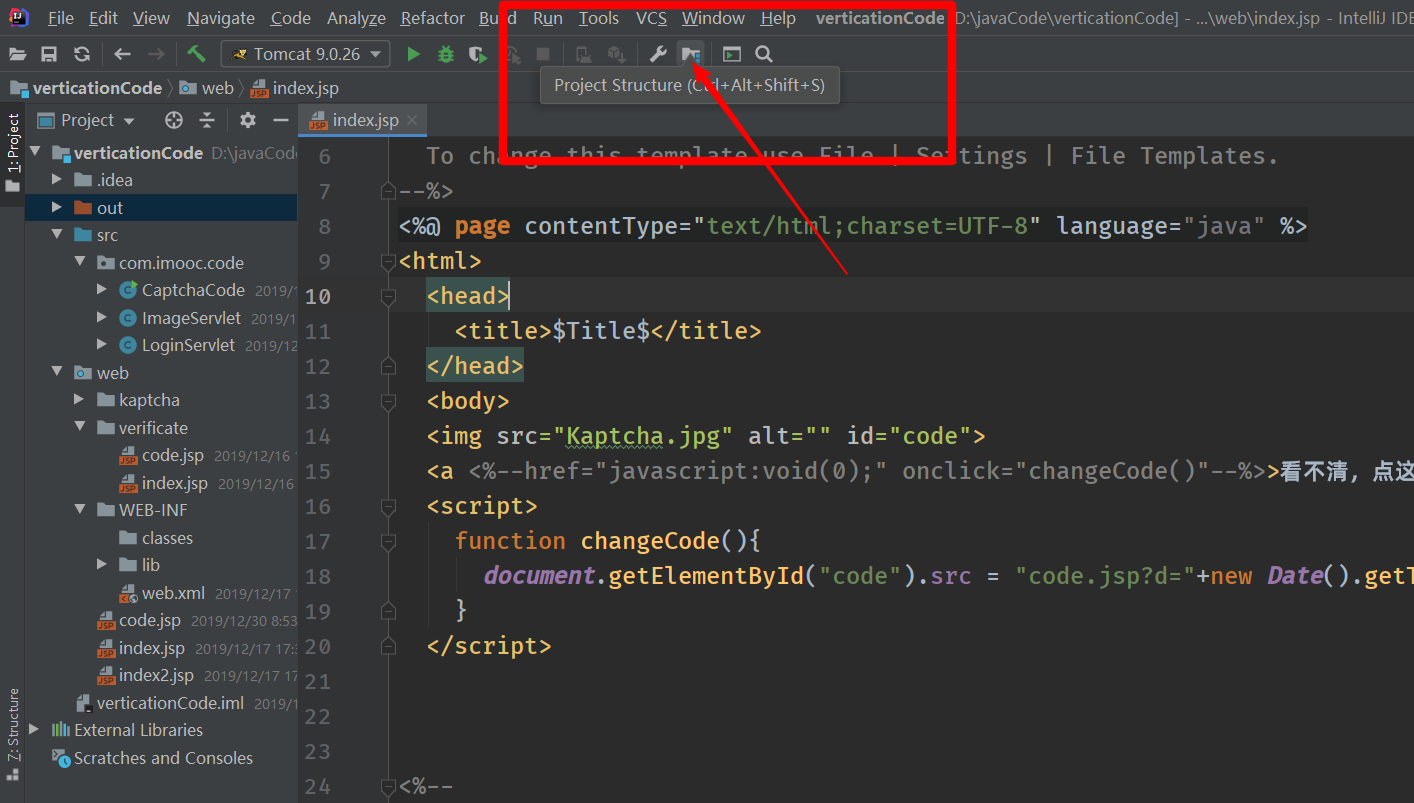1414x803 pixels.
Task: Toggle the 1: Project tool window tab
Action: coord(13,153)
